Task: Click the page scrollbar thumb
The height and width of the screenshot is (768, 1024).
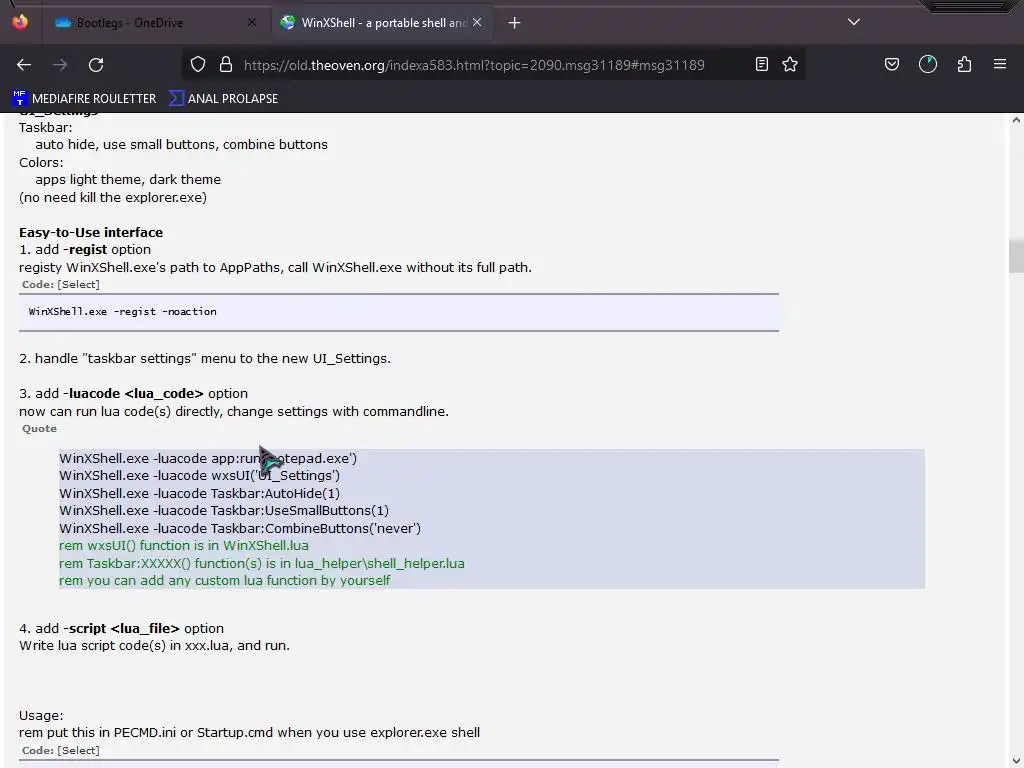Action: pos(1016,256)
